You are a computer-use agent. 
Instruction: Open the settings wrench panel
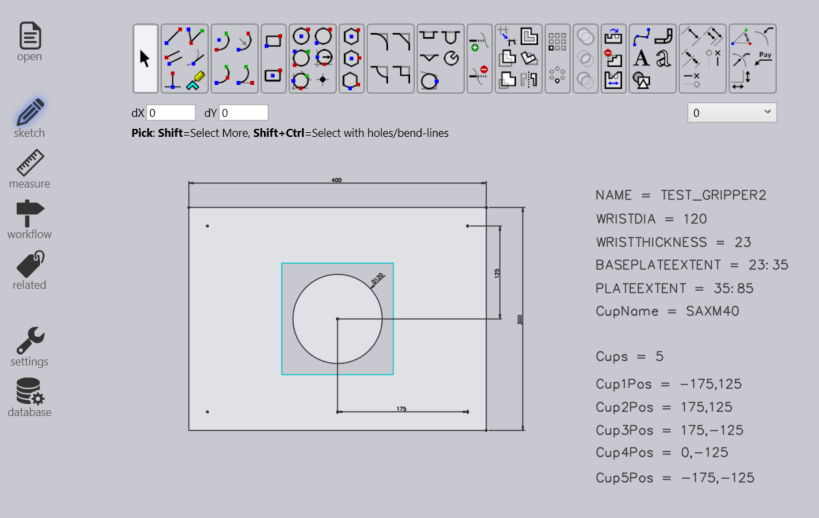(30, 346)
